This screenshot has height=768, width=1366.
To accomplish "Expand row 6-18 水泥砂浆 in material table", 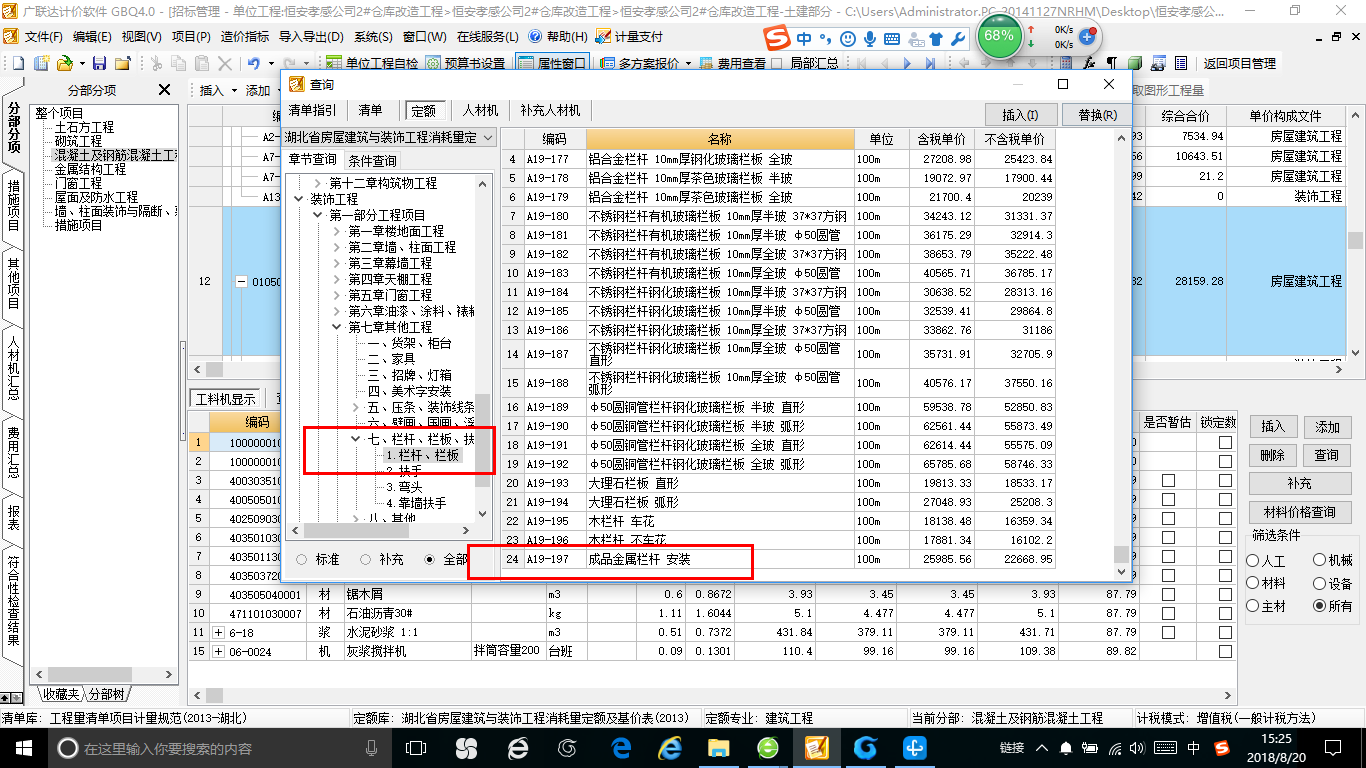I will (220, 632).
